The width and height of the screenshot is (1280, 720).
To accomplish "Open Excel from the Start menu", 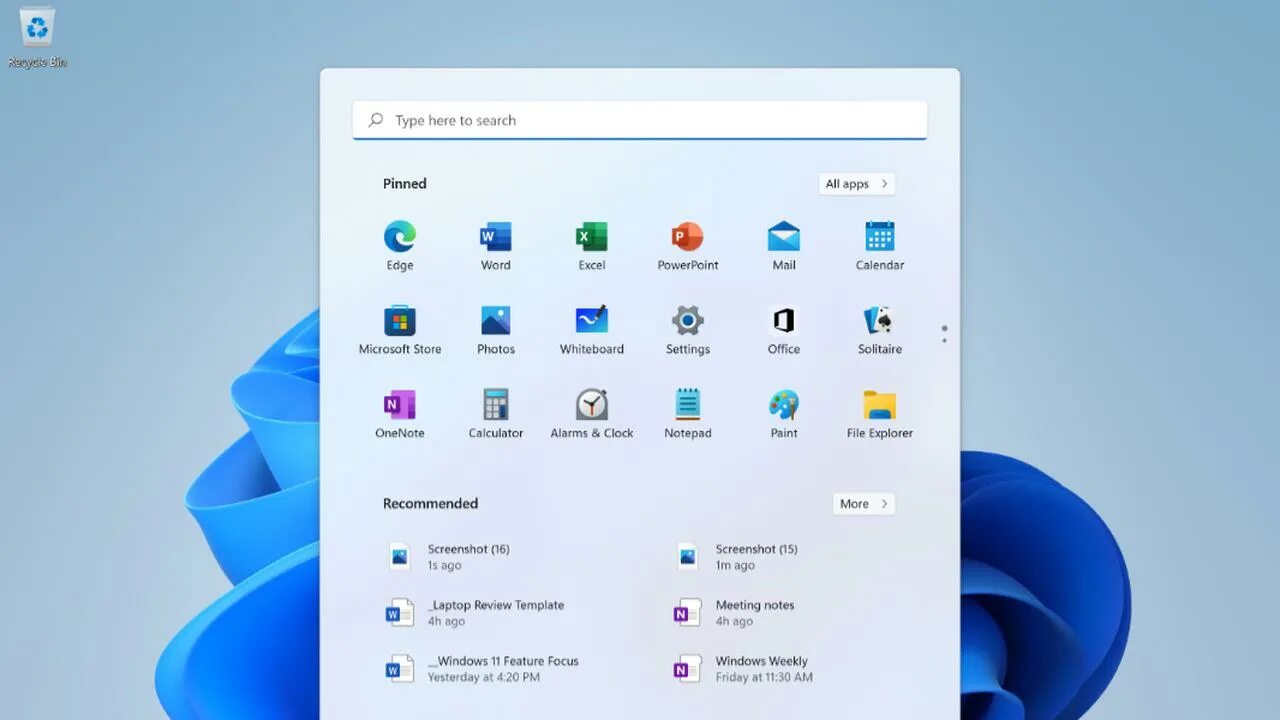I will coord(592,246).
